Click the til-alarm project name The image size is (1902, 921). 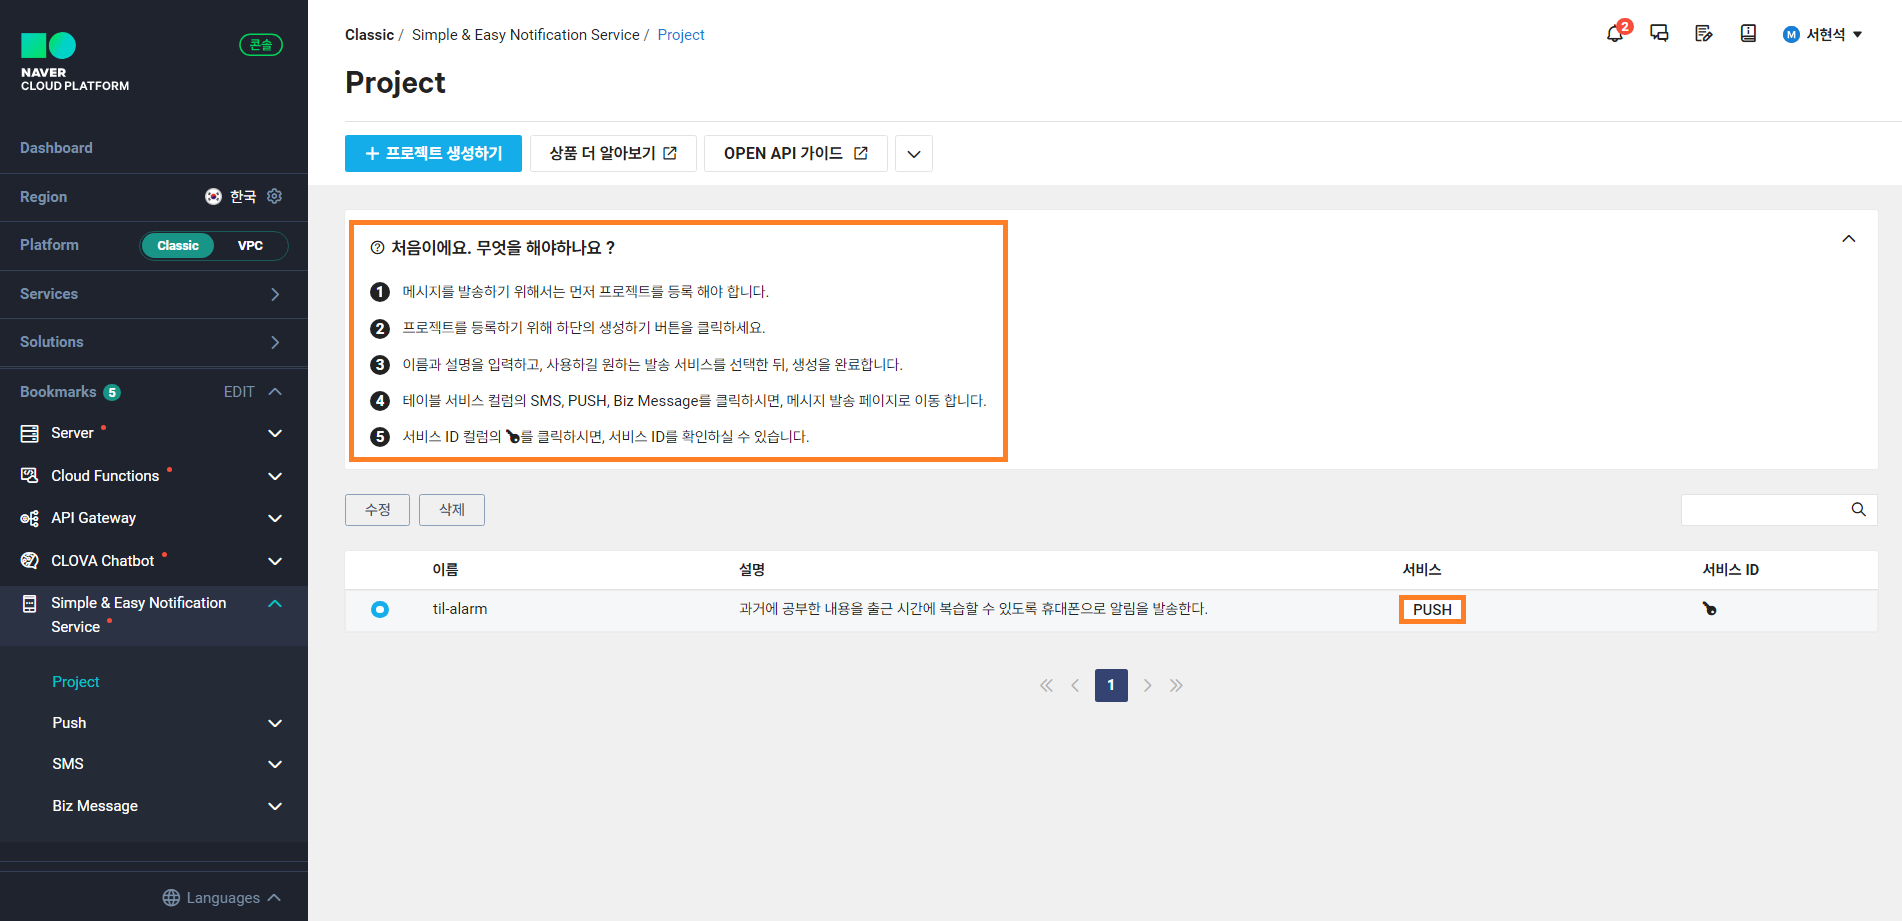460,609
